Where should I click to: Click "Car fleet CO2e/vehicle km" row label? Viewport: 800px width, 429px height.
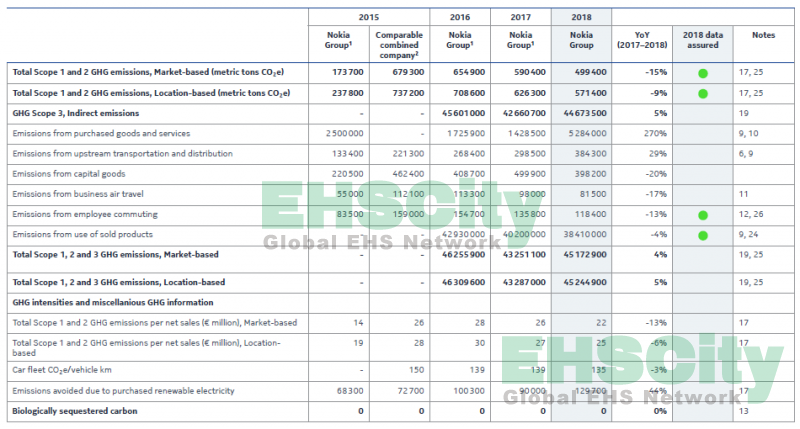point(67,369)
